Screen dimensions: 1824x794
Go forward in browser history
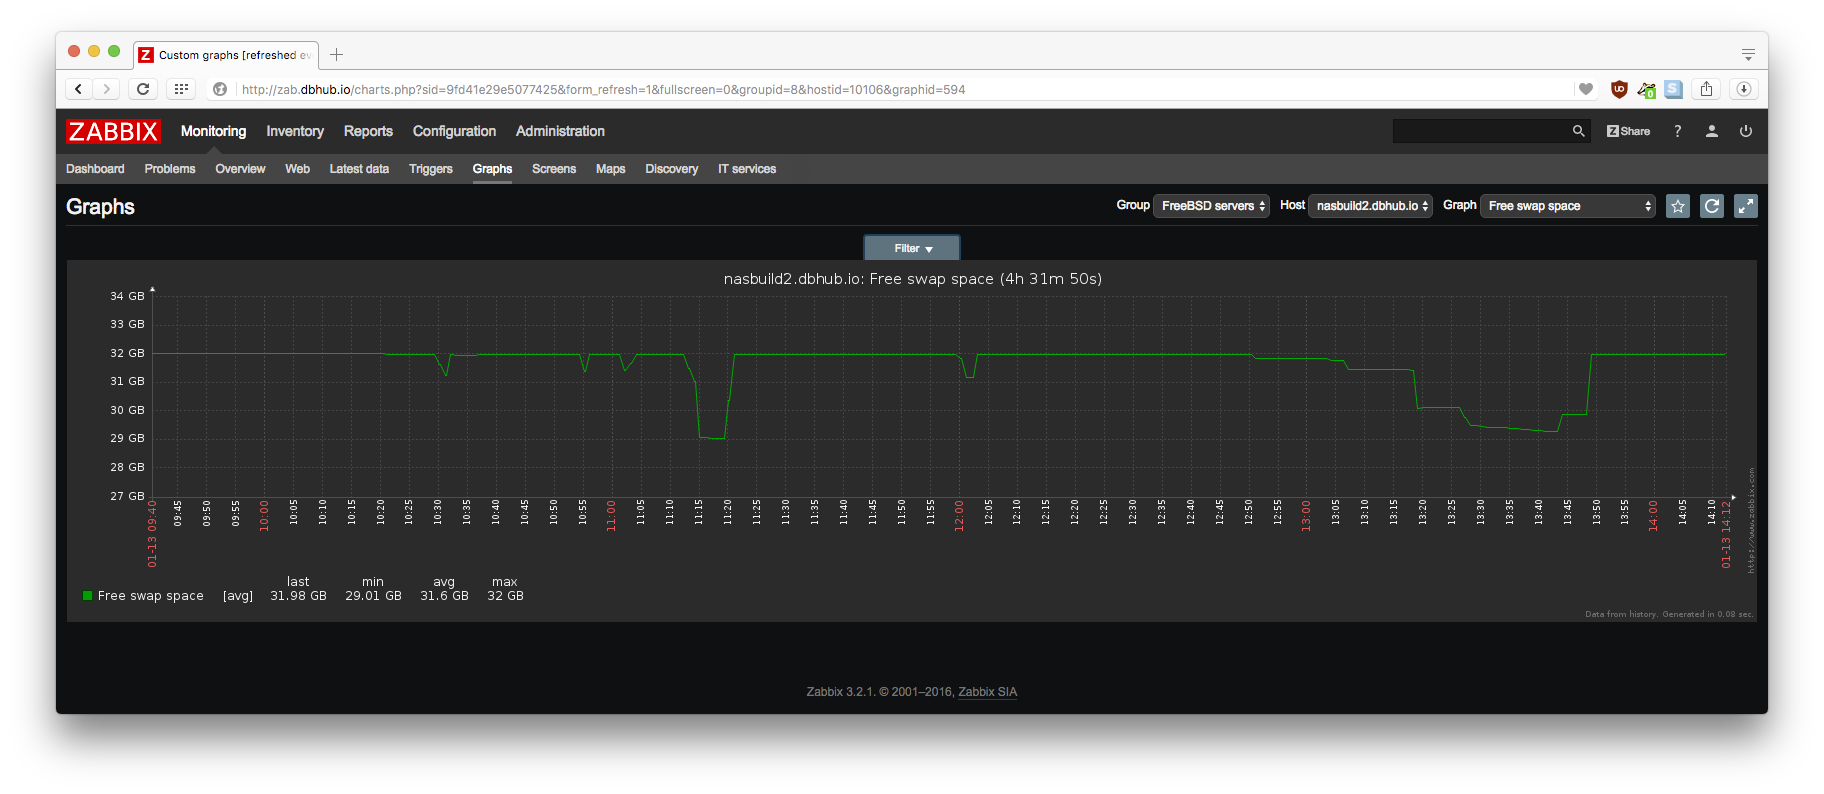[x=106, y=89]
